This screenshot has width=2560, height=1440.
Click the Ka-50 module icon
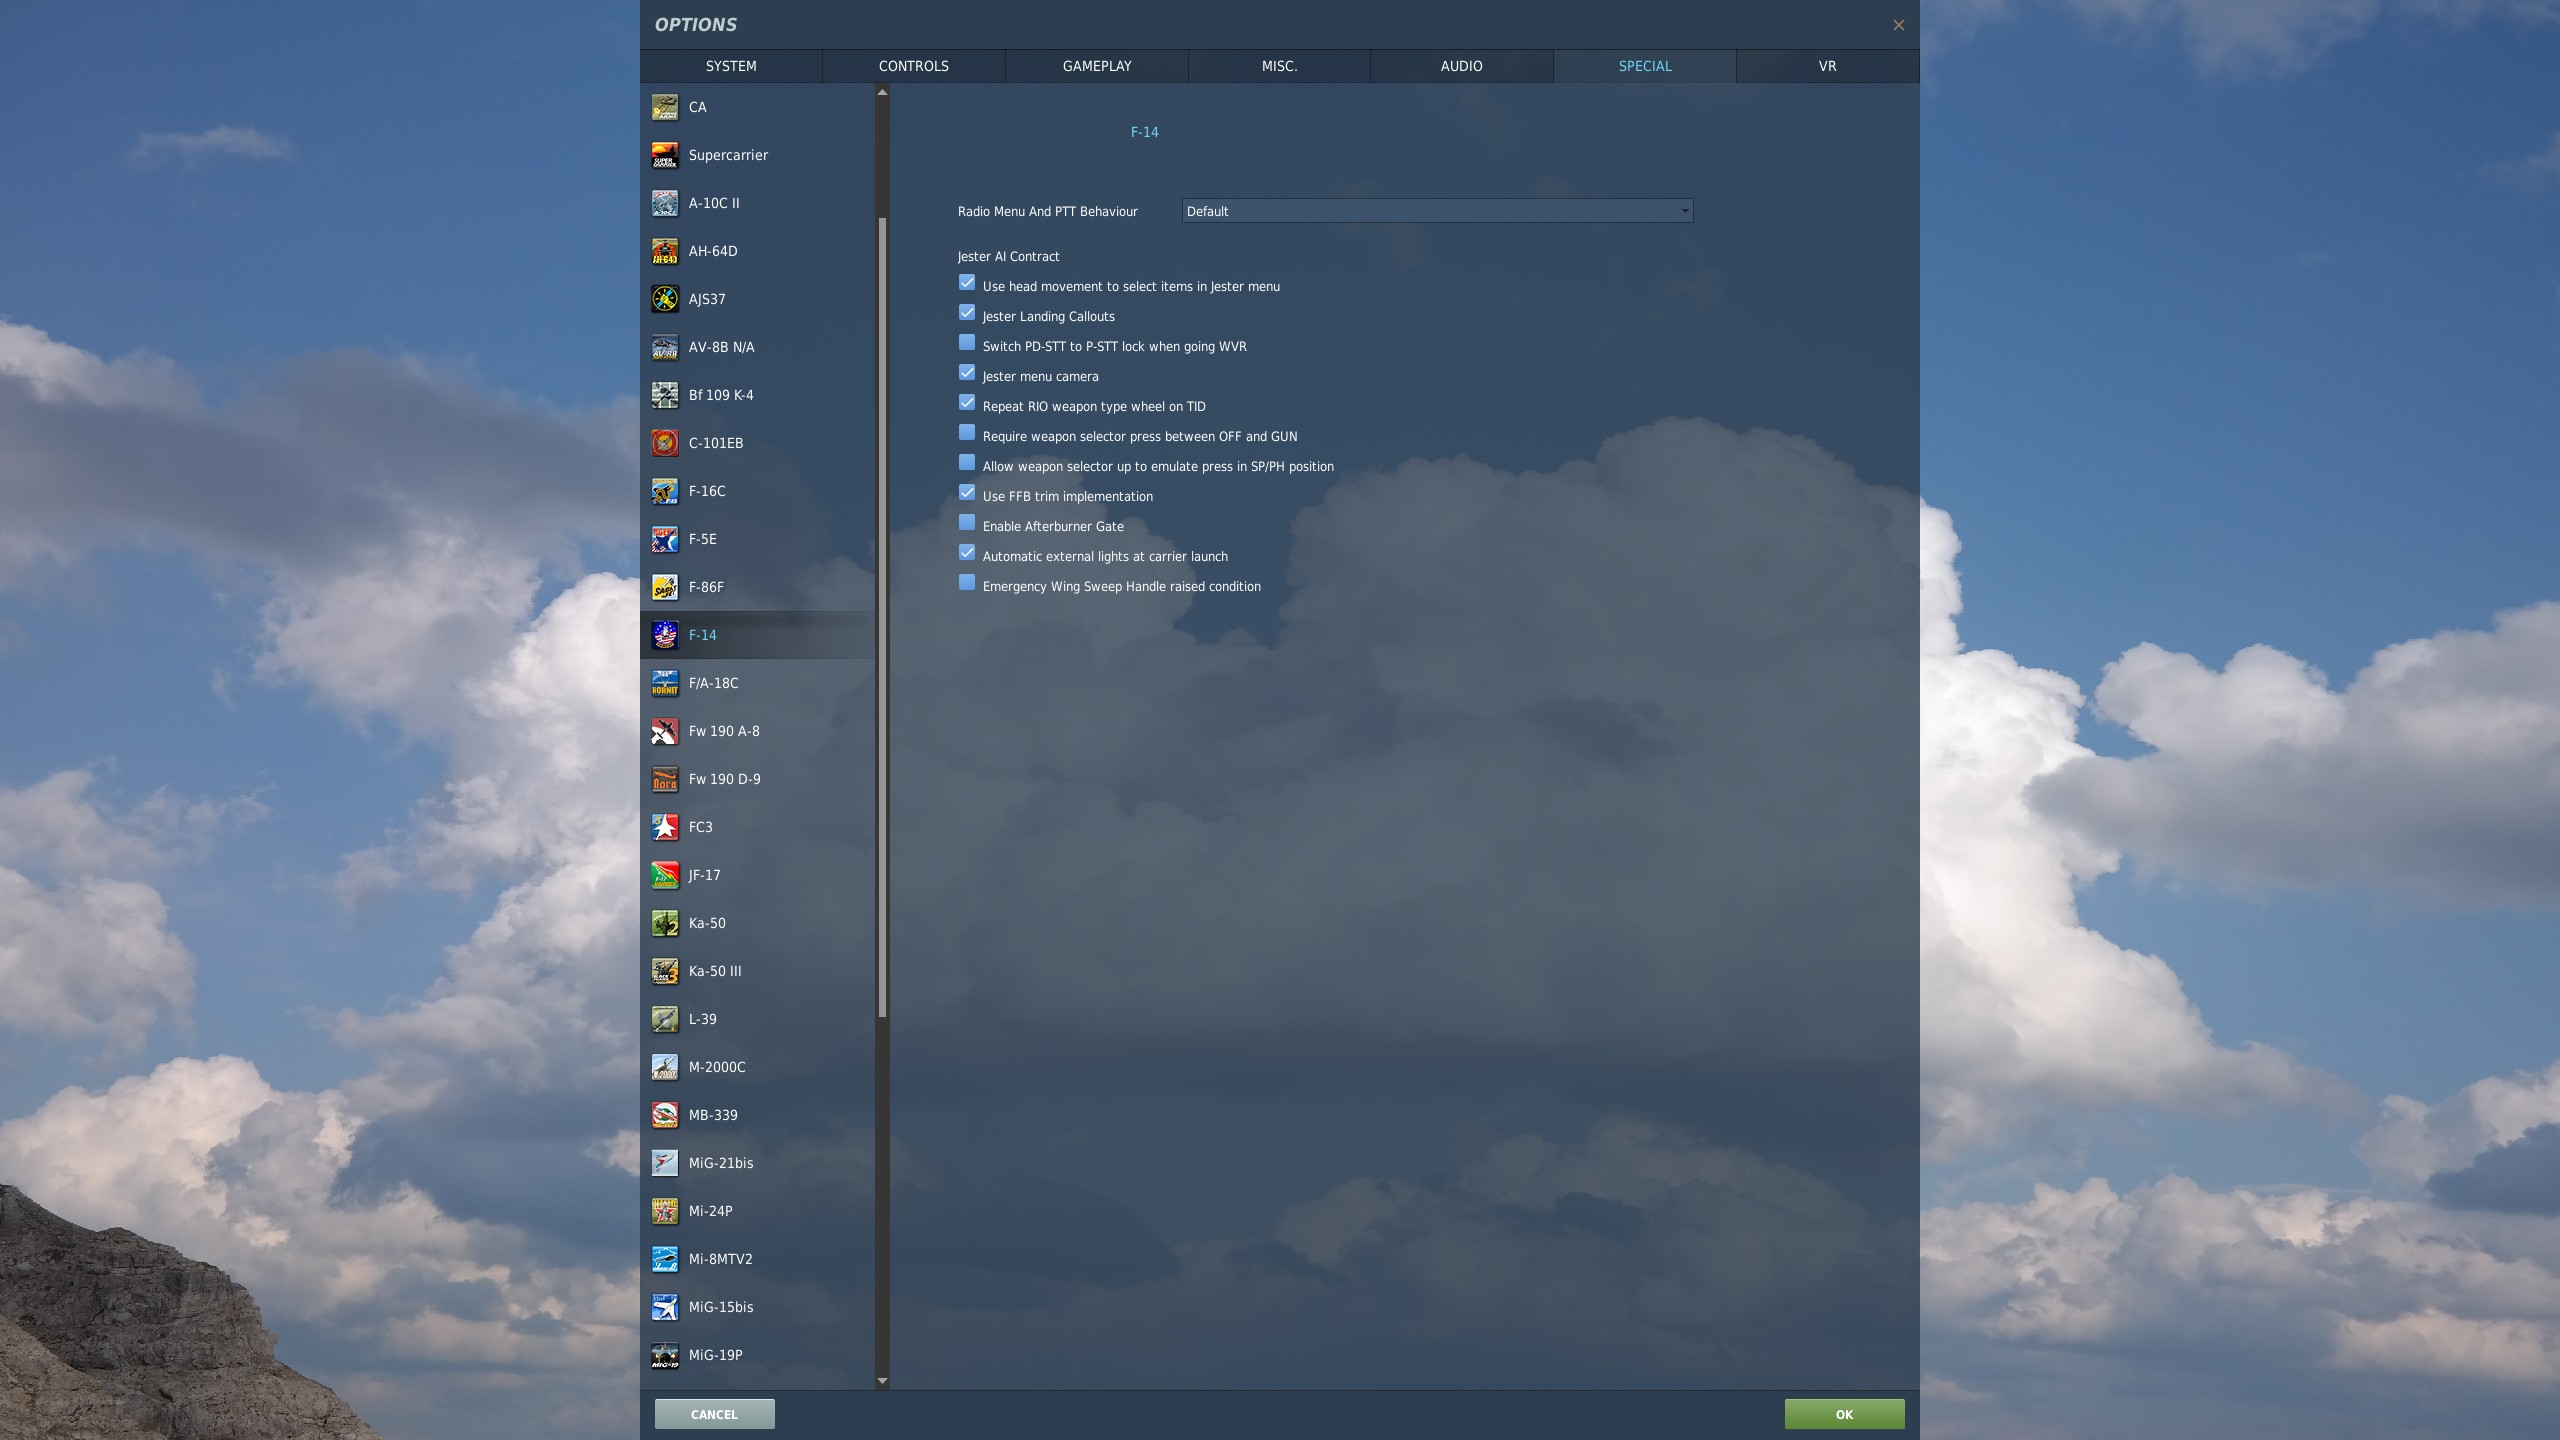665,923
